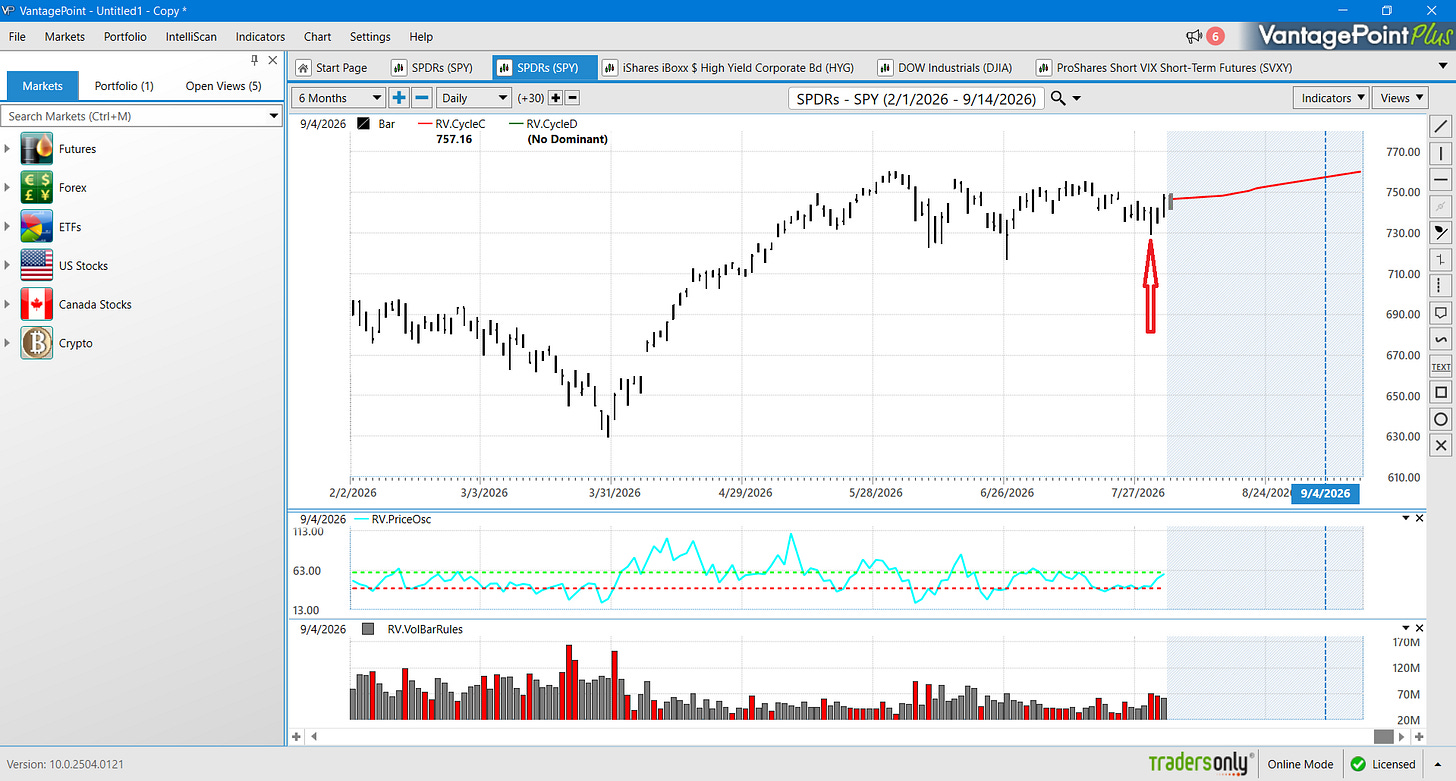
Task: Open the Views button dropdown
Action: point(1400,98)
